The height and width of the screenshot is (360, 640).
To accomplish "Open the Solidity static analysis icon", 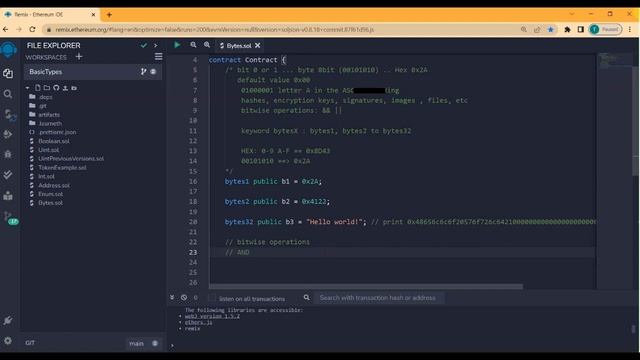I will 8,175.
